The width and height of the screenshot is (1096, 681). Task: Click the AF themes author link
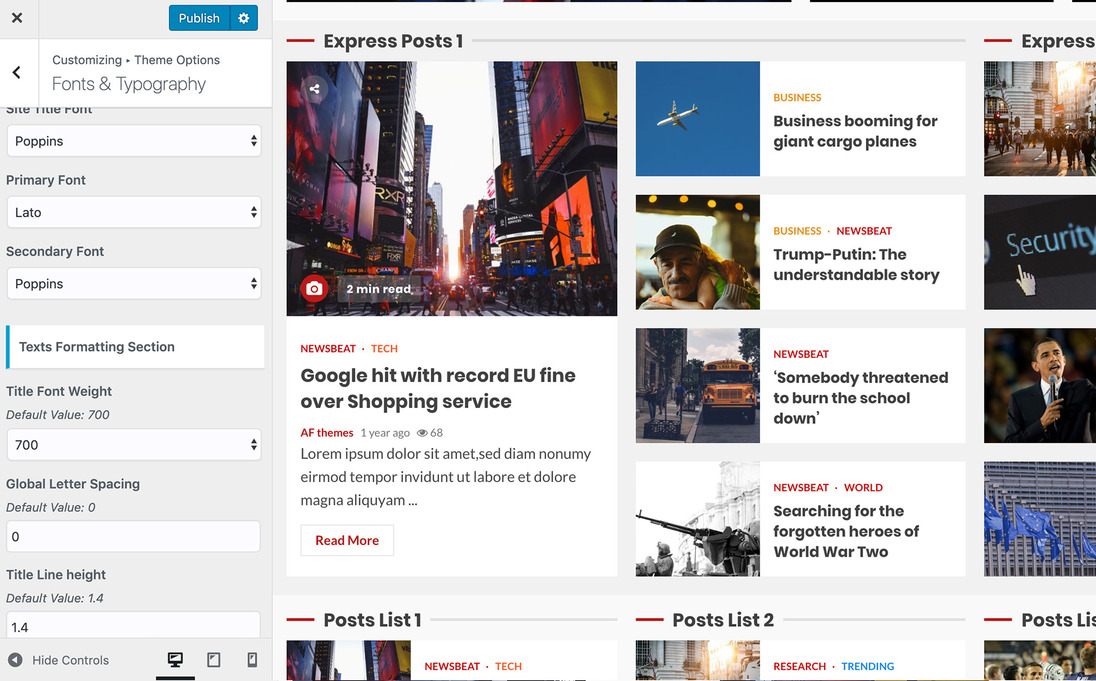[327, 433]
